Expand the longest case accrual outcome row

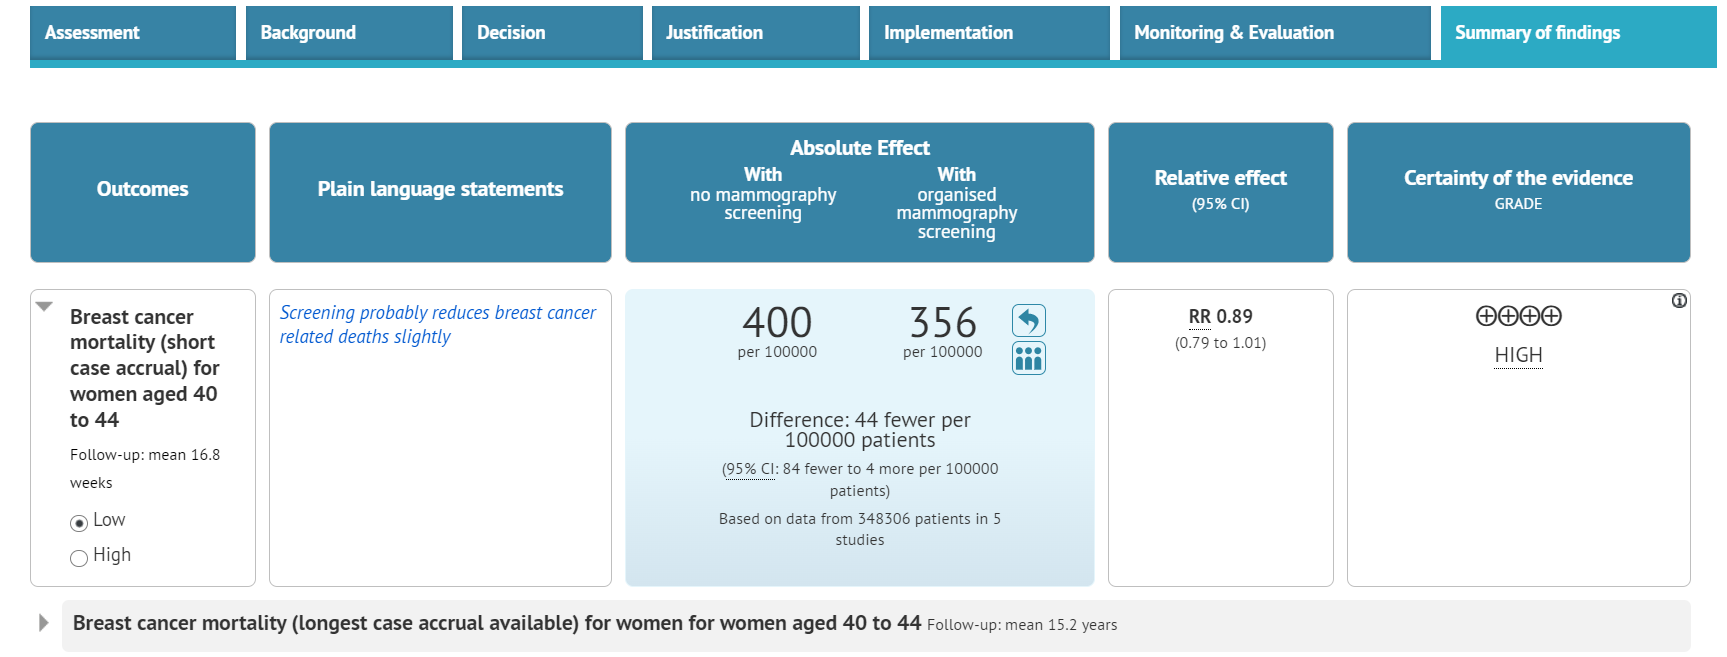(x=42, y=622)
